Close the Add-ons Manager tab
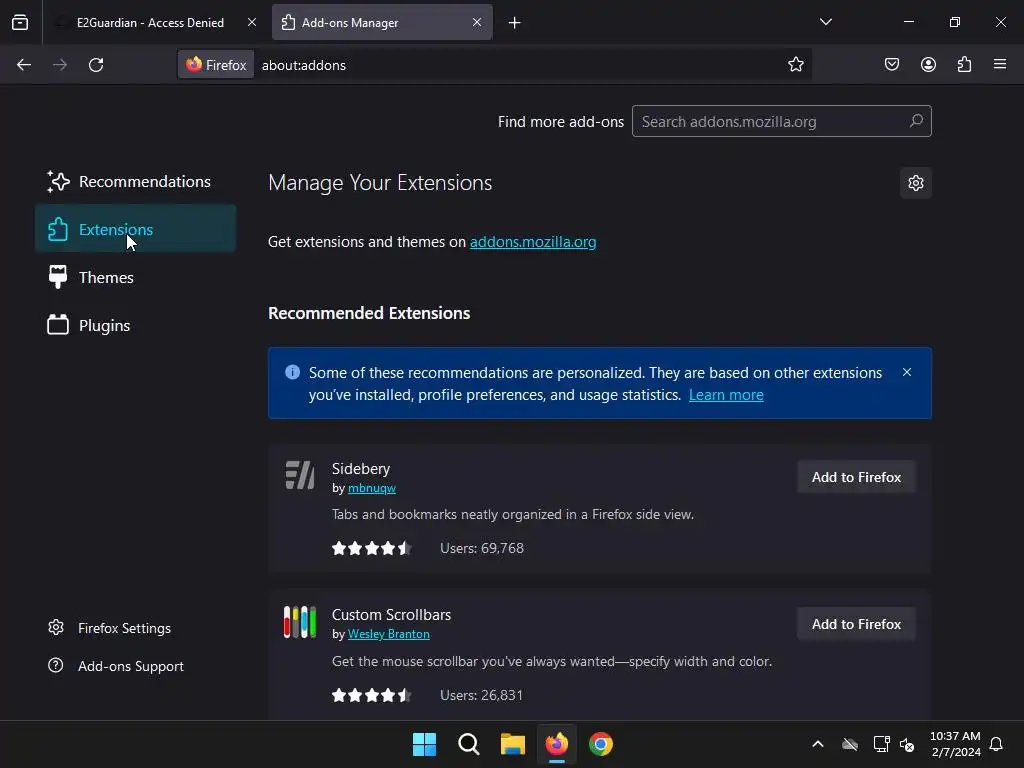Screen dimensions: 1024x768 (477, 22)
